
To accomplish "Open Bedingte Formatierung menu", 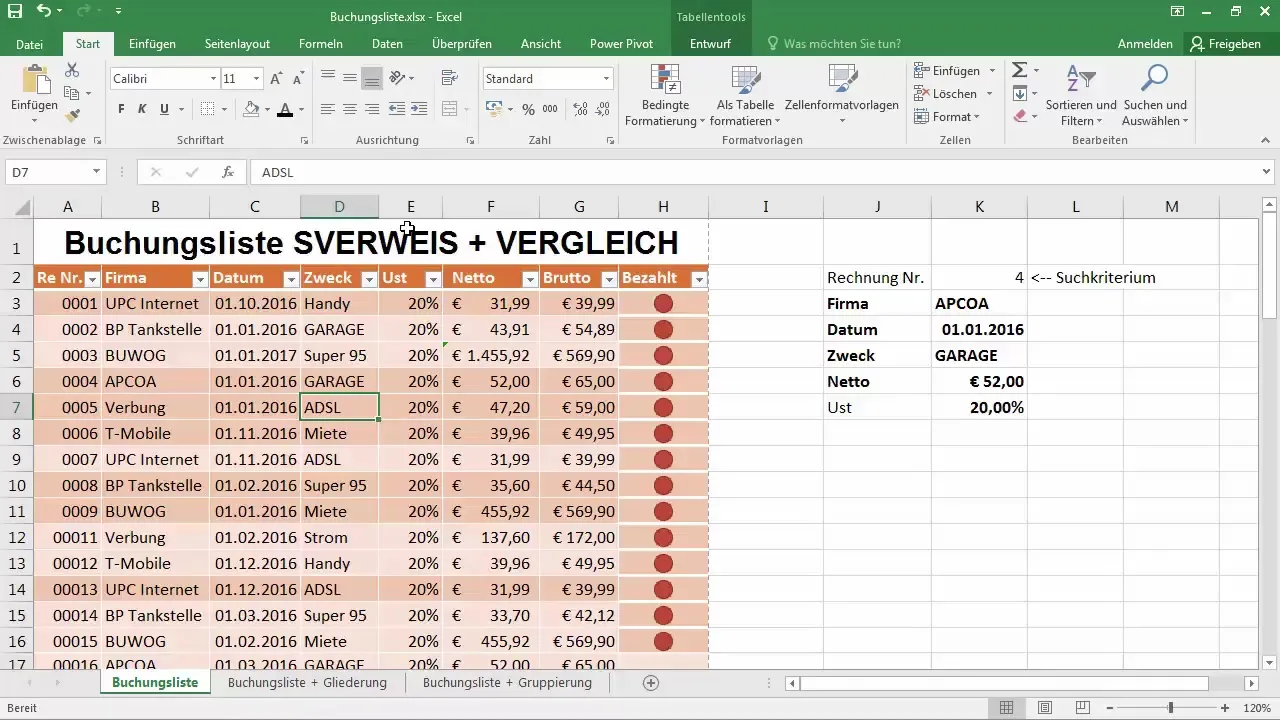I will pyautogui.click(x=665, y=96).
